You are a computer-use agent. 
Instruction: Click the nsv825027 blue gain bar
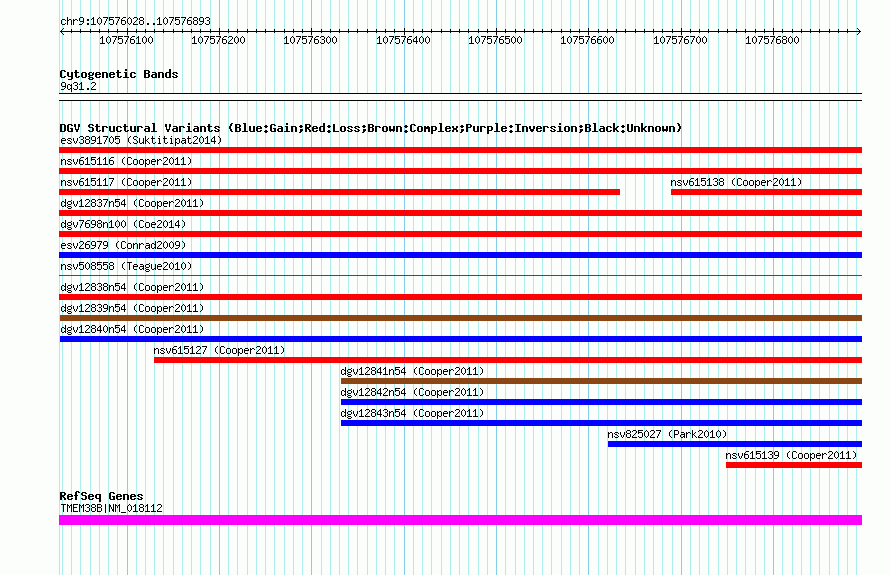735,444
